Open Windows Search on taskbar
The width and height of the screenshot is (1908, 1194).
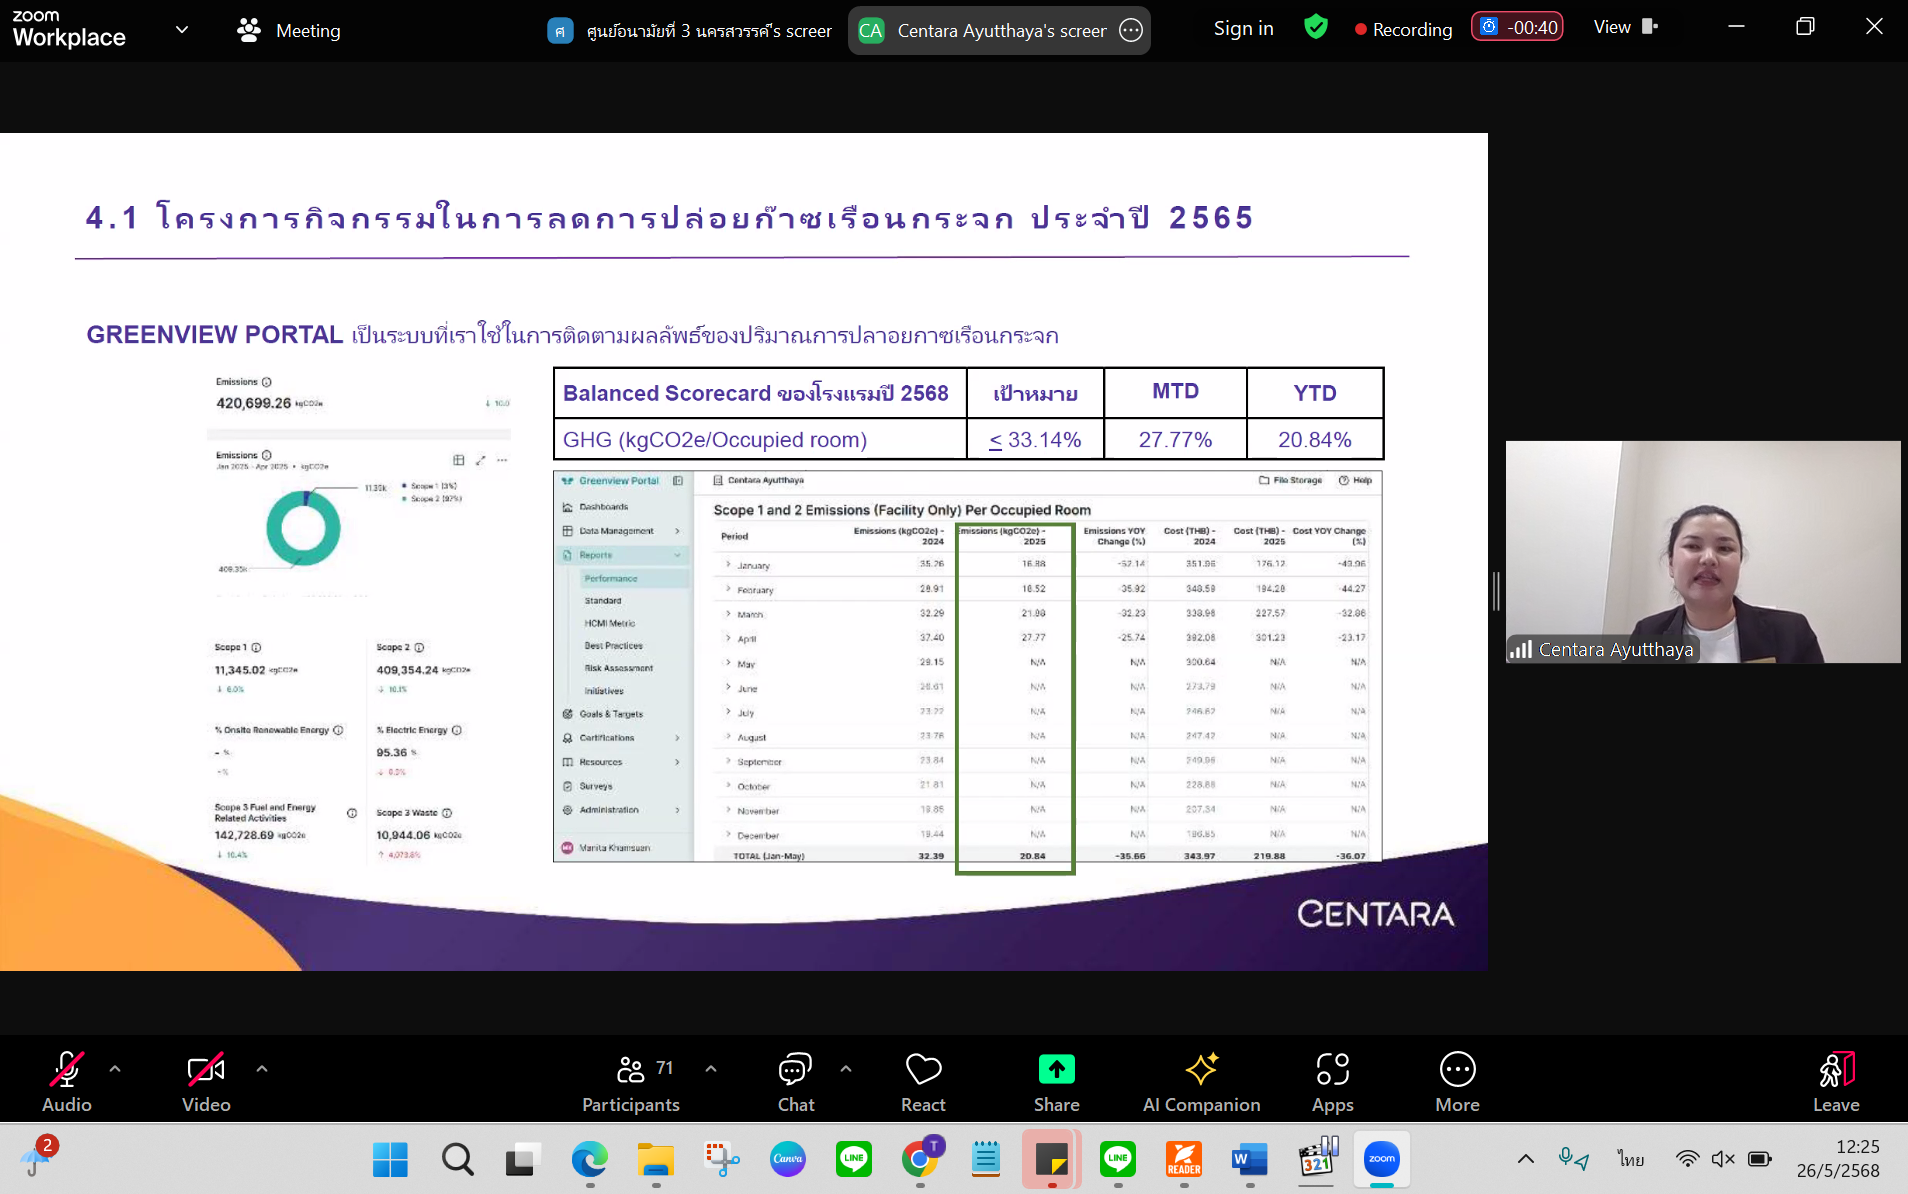click(458, 1160)
